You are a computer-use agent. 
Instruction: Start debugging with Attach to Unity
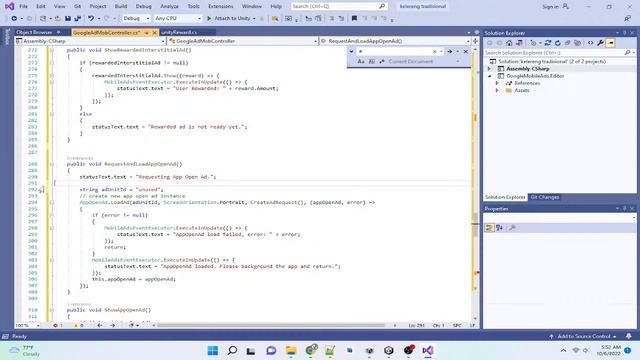231,18
